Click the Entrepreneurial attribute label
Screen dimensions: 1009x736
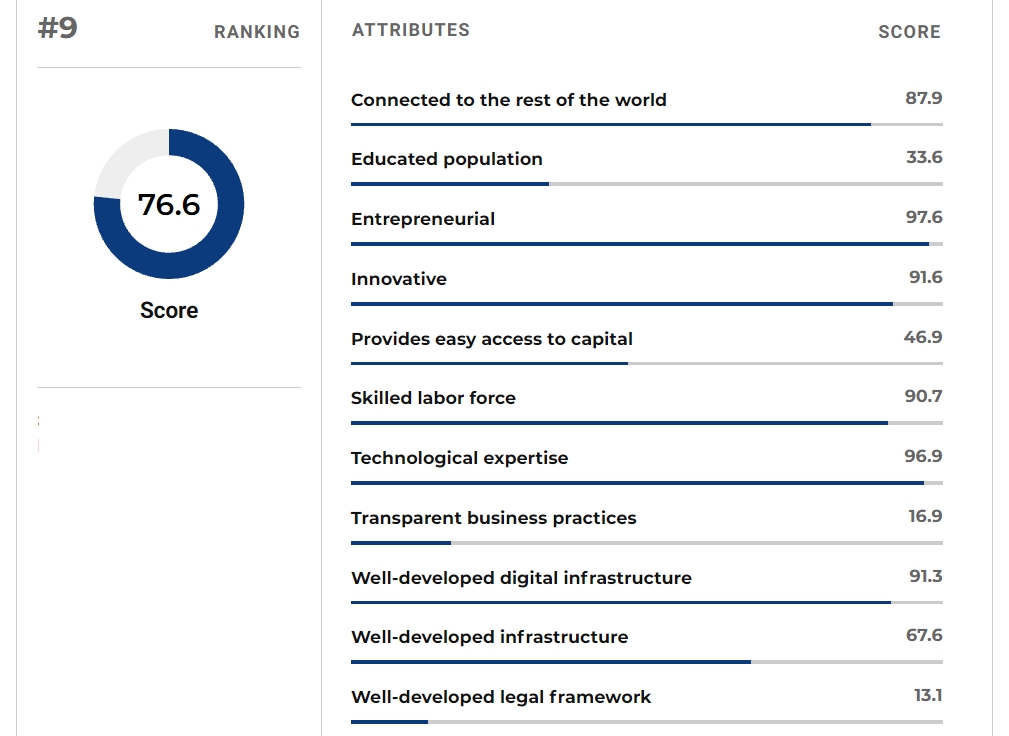[423, 219]
